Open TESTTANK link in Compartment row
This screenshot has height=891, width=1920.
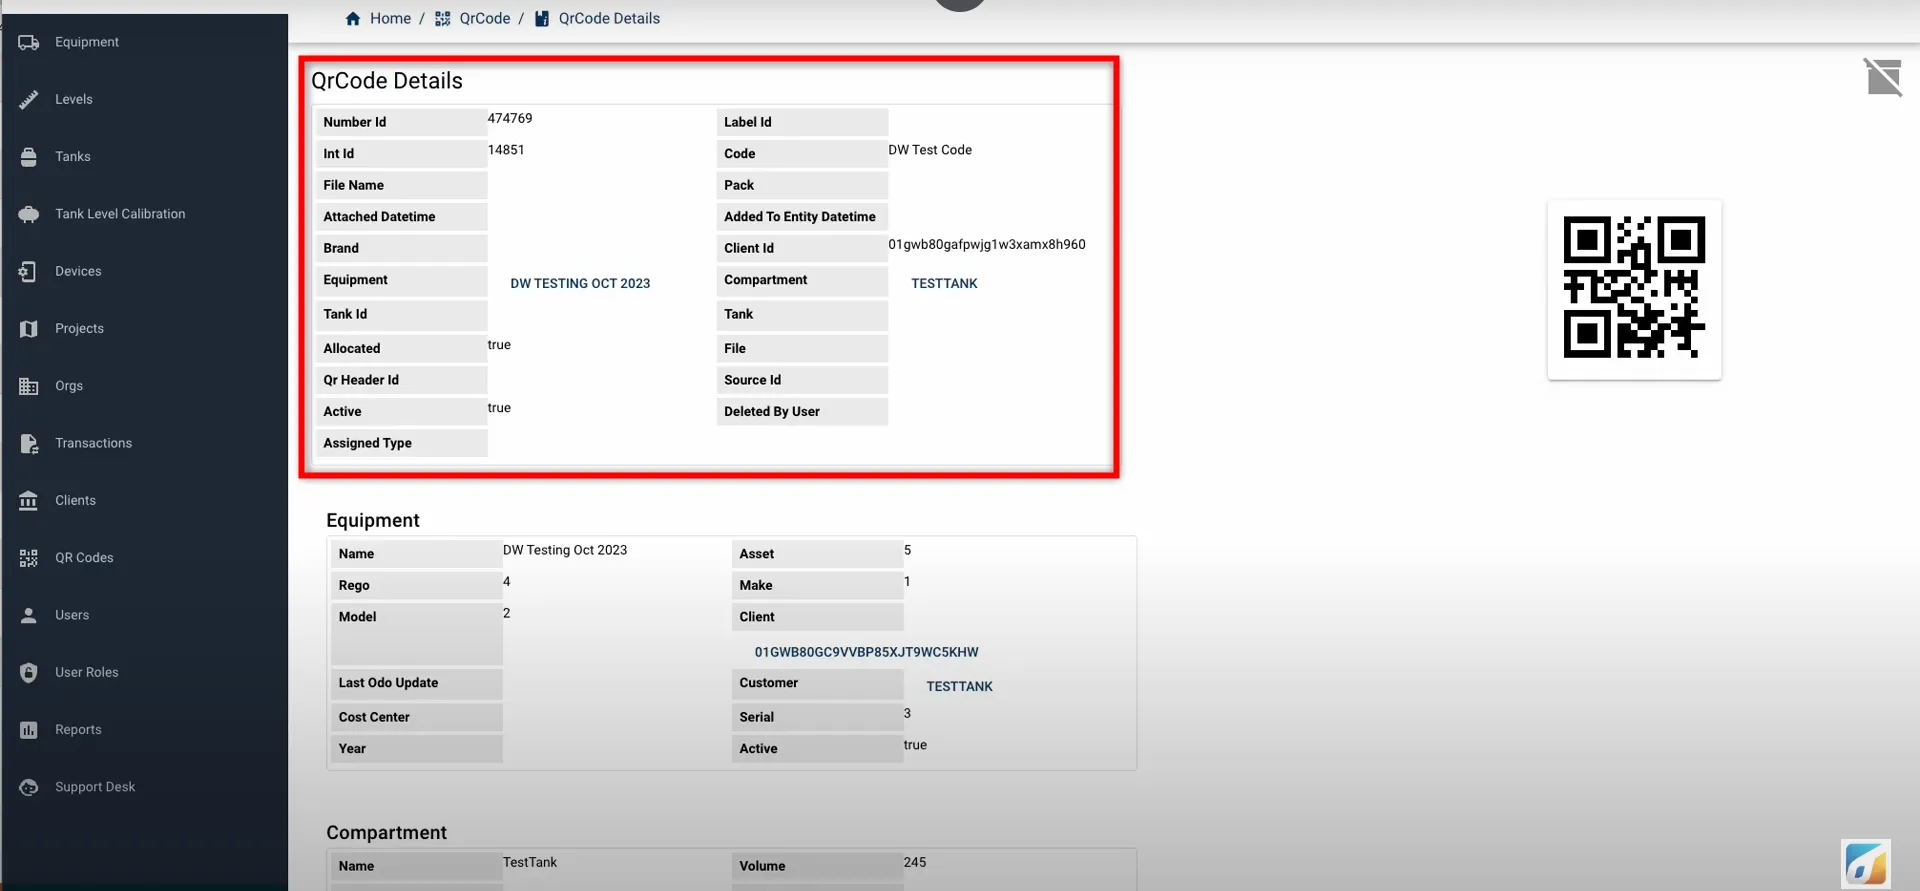[x=944, y=284]
